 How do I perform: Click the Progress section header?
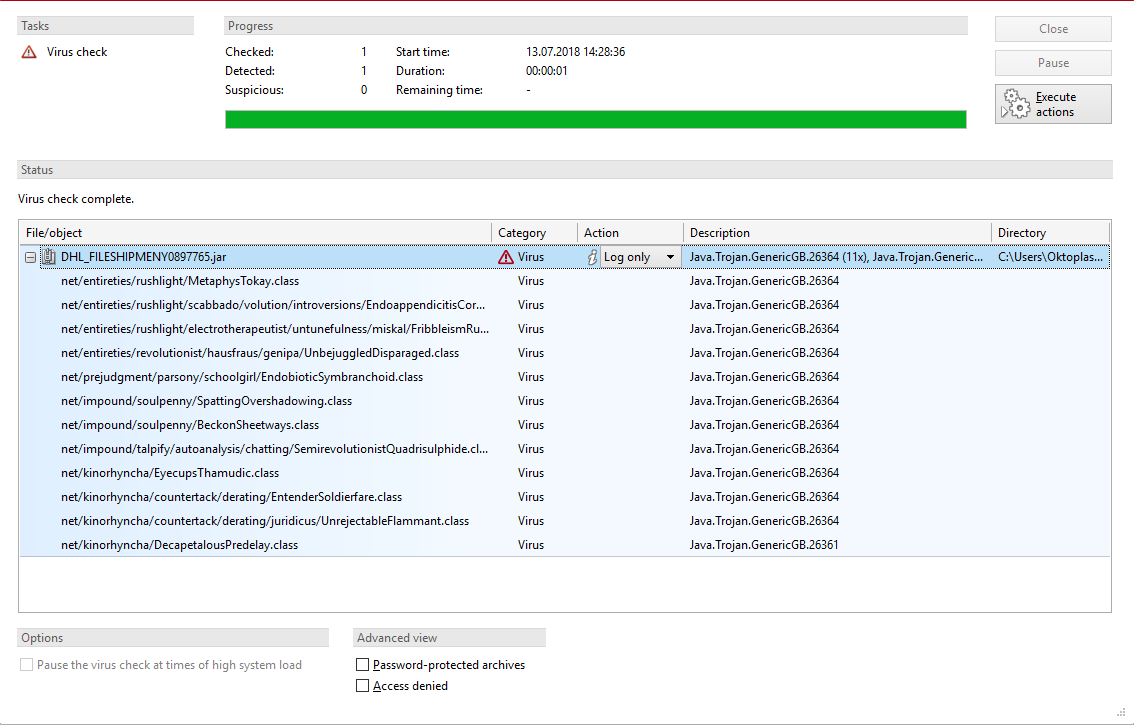click(595, 25)
